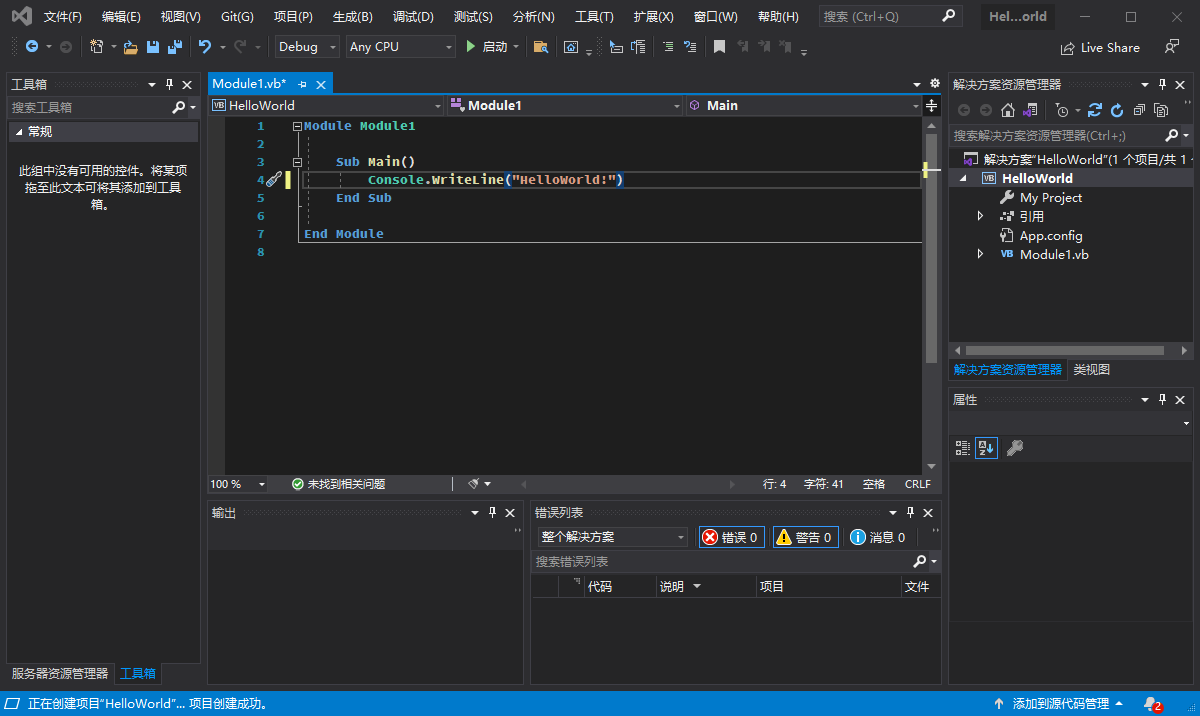The image size is (1200, 716).
Task: Toggle the 消息 0 messages filter
Action: (877, 537)
